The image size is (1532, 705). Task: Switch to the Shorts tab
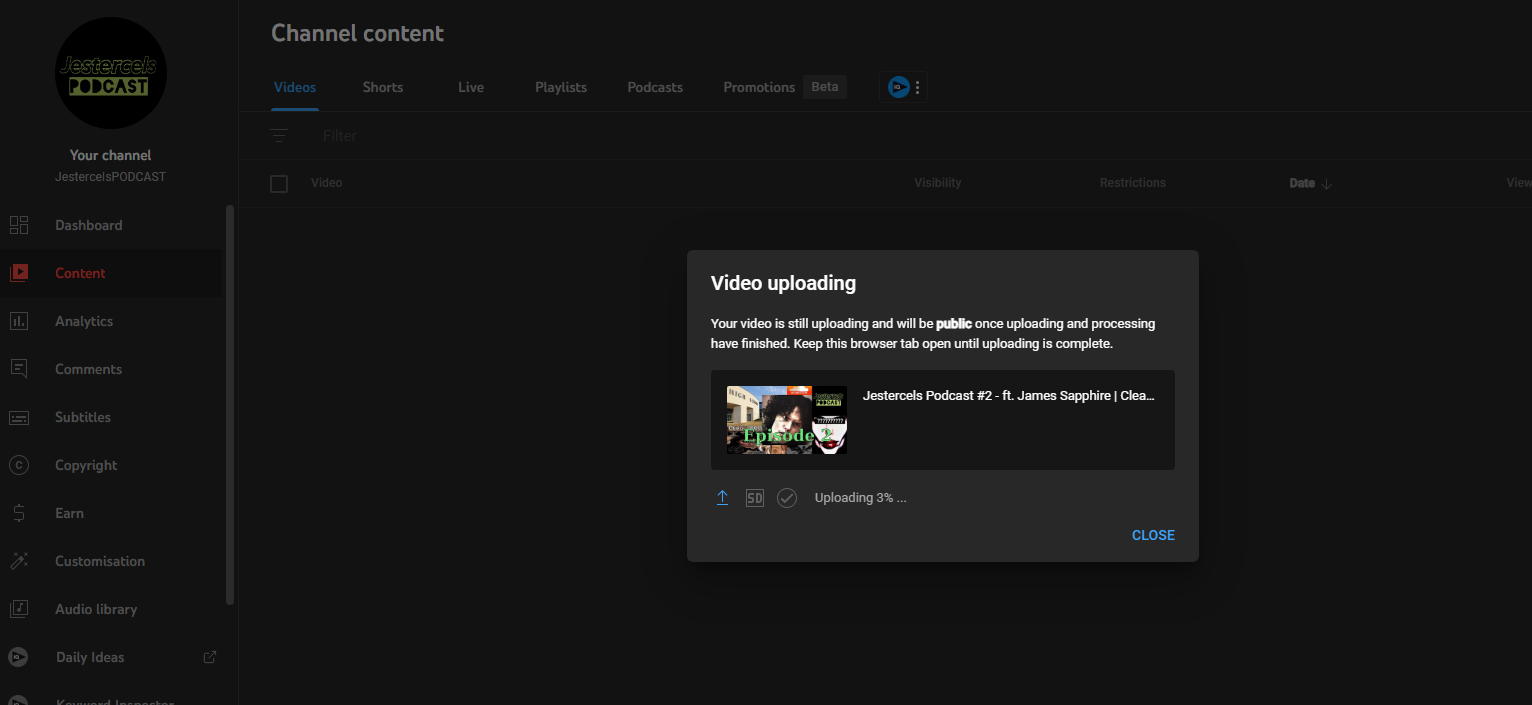point(383,87)
